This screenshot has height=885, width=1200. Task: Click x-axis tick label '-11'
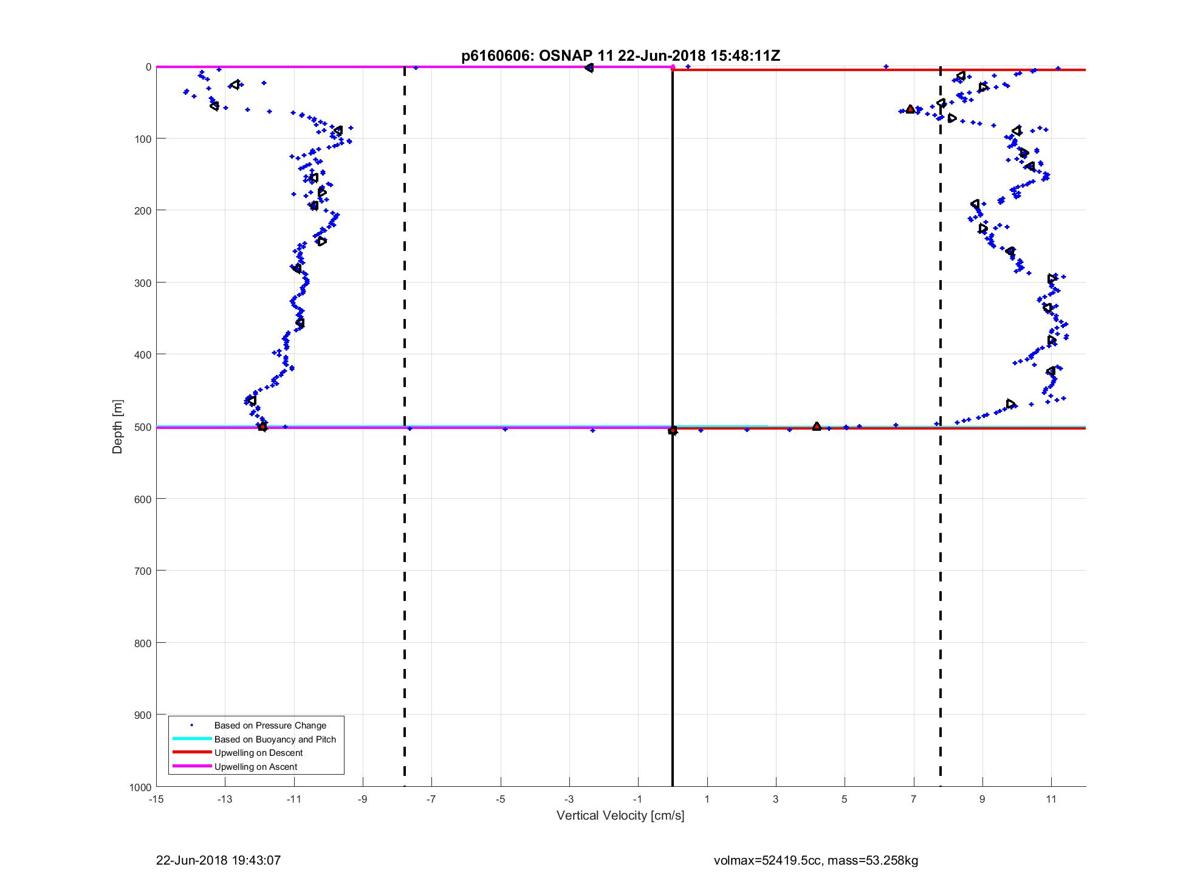click(294, 799)
